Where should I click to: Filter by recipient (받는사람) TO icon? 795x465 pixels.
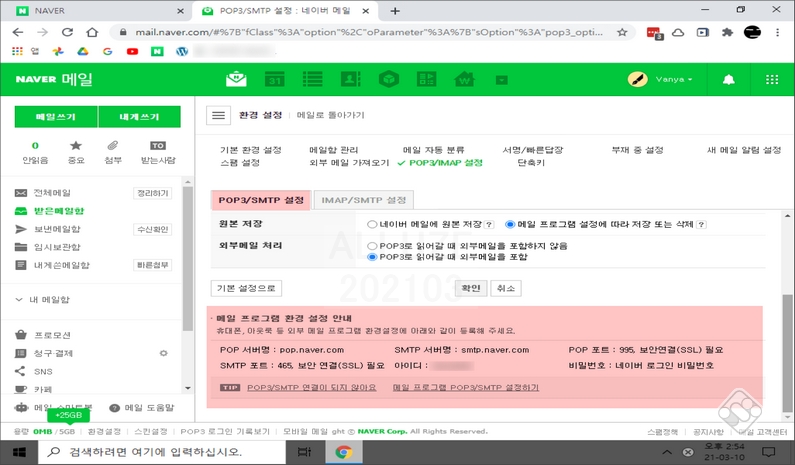(158, 152)
